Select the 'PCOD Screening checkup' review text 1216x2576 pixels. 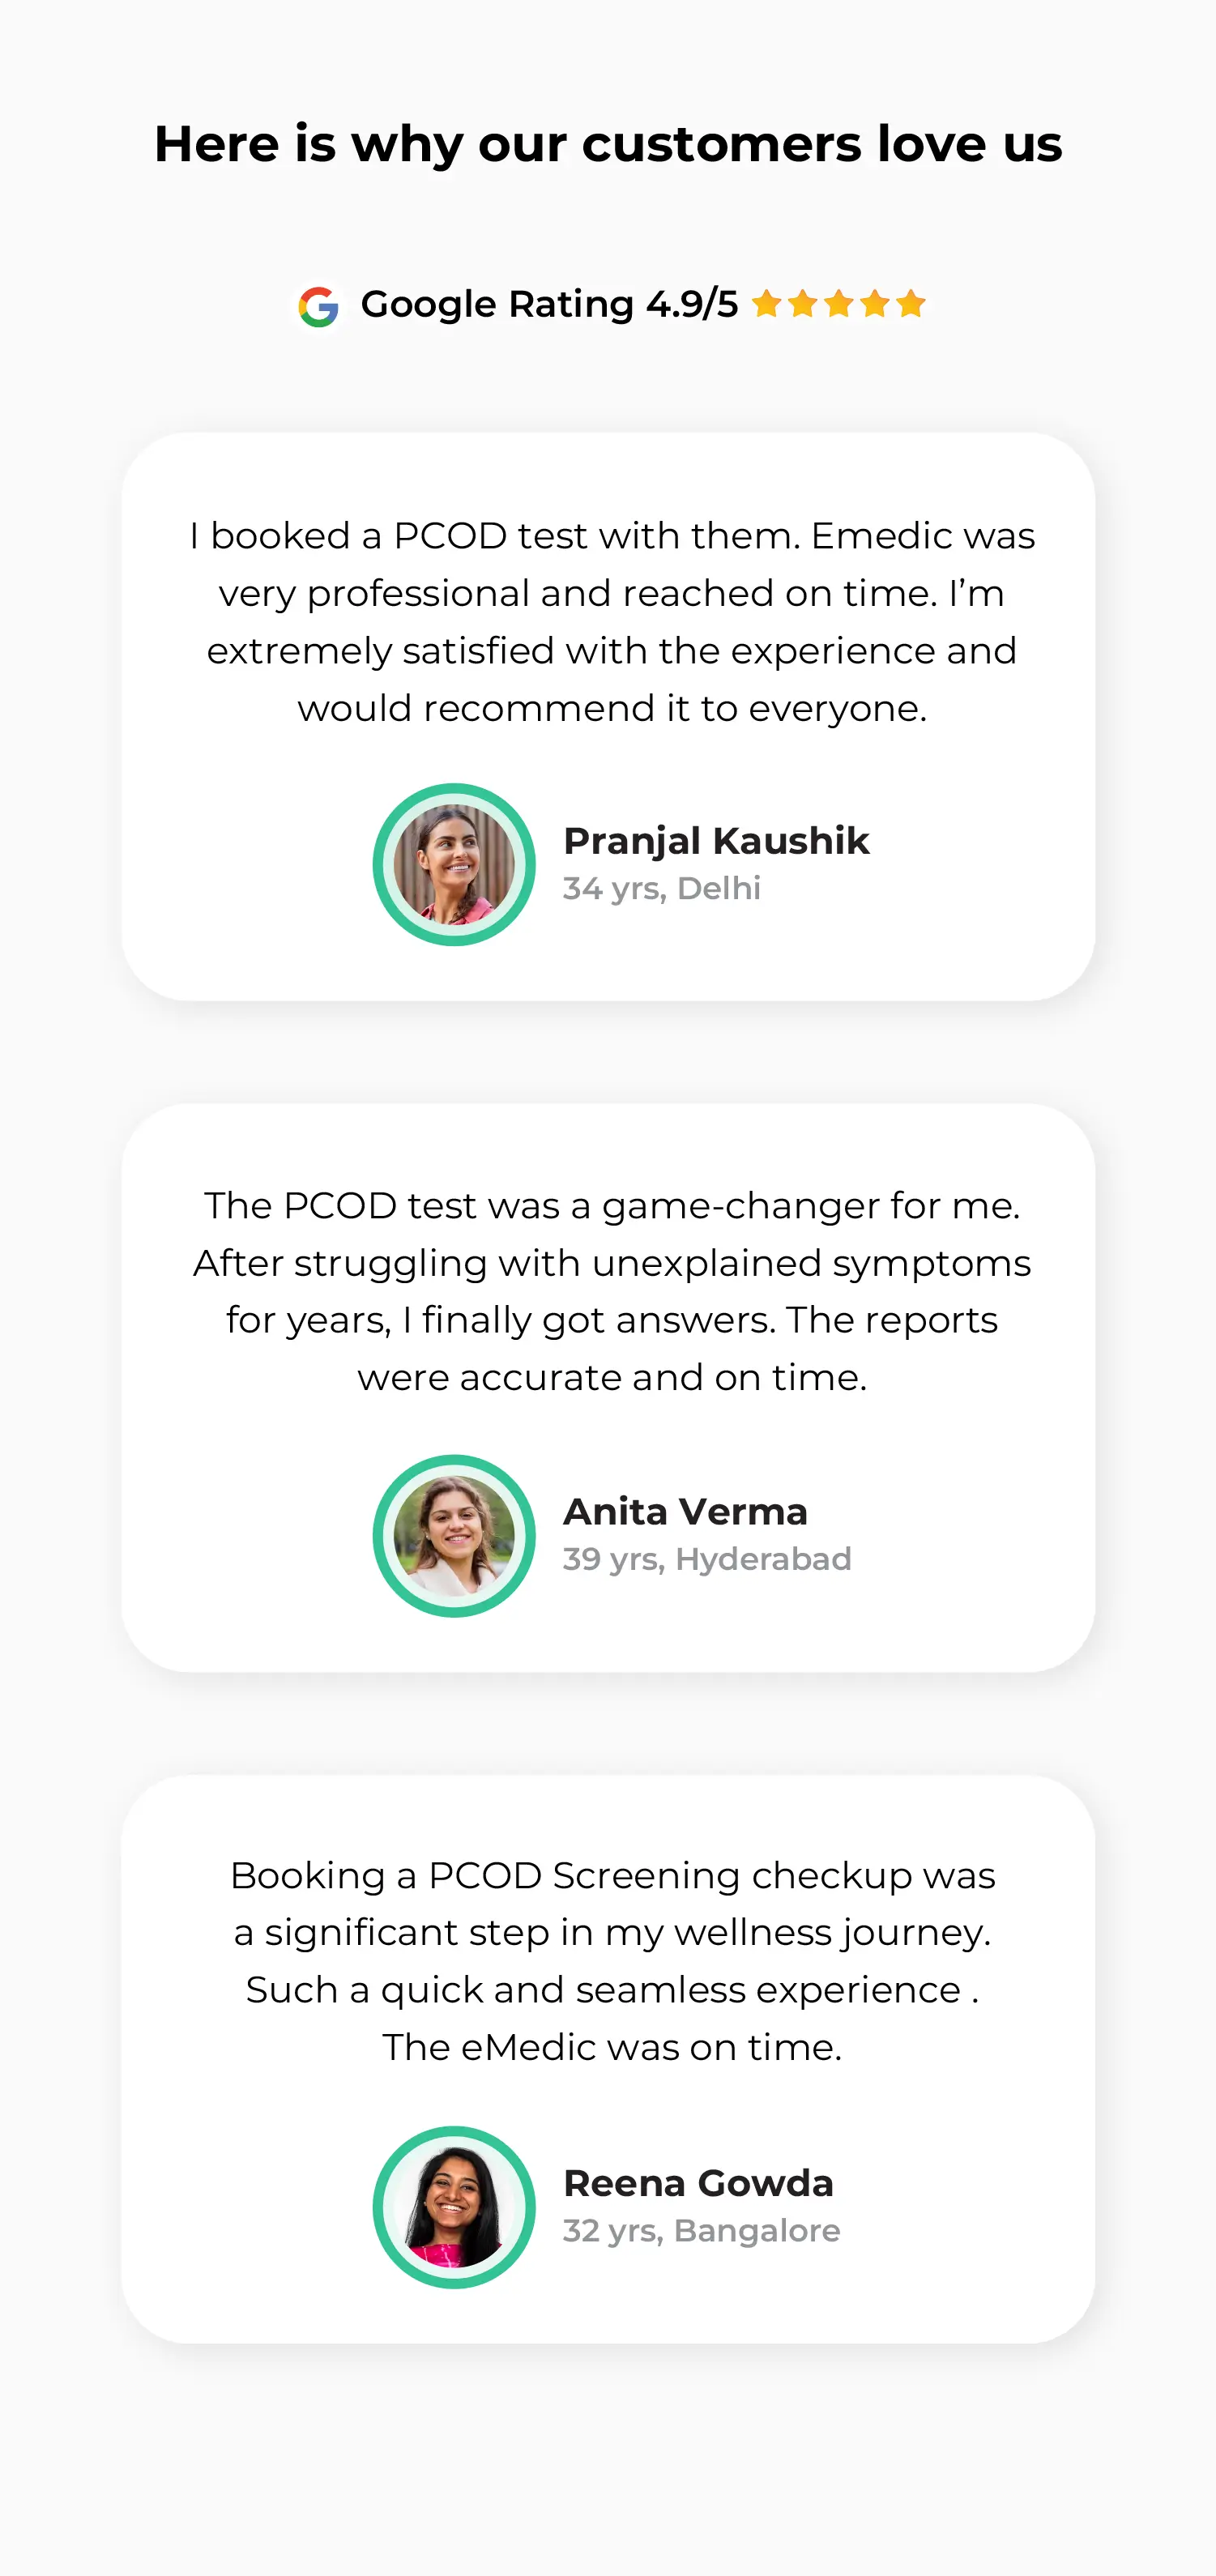coord(612,1961)
